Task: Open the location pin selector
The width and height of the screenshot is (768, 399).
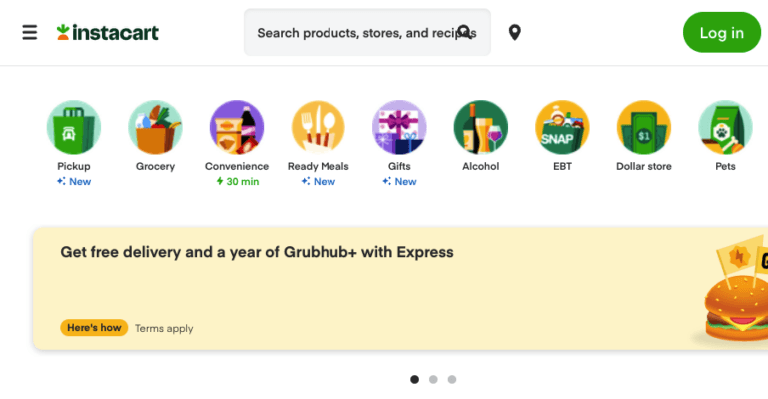Action: [514, 32]
